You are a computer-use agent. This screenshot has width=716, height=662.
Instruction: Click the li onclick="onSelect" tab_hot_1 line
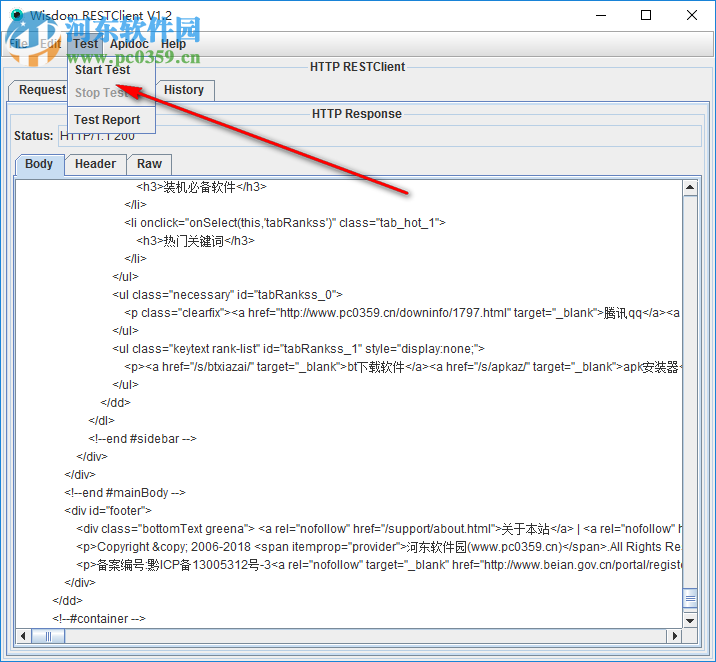coord(284,223)
